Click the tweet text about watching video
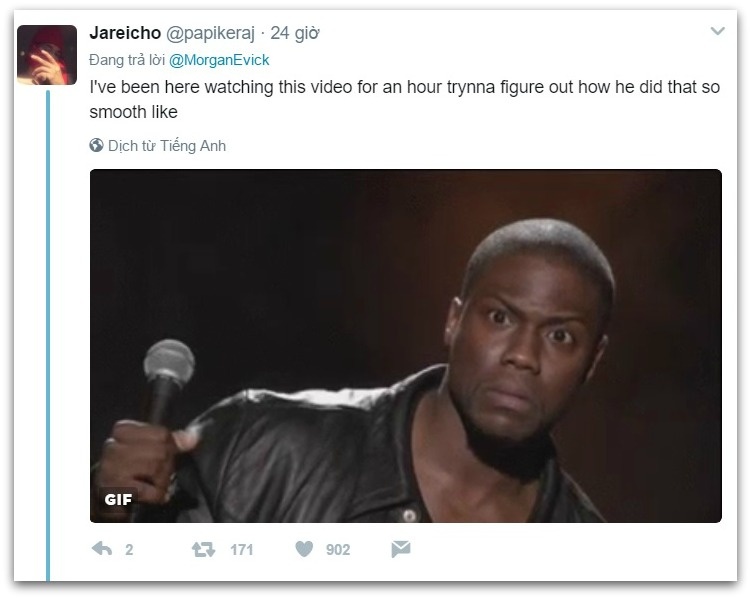 405,99
